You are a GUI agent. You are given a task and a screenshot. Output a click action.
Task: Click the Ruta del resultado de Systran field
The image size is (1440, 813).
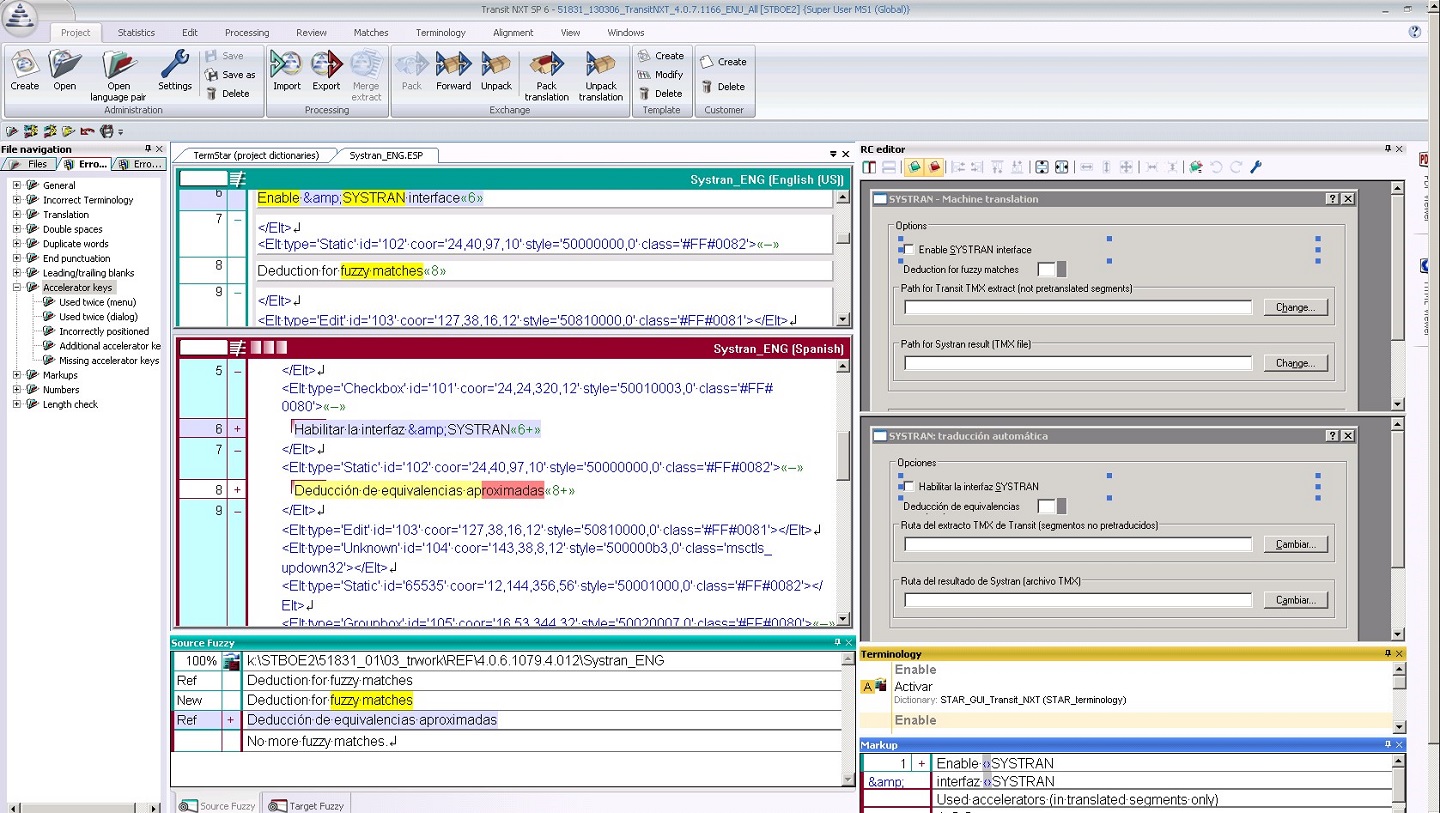click(1078, 600)
